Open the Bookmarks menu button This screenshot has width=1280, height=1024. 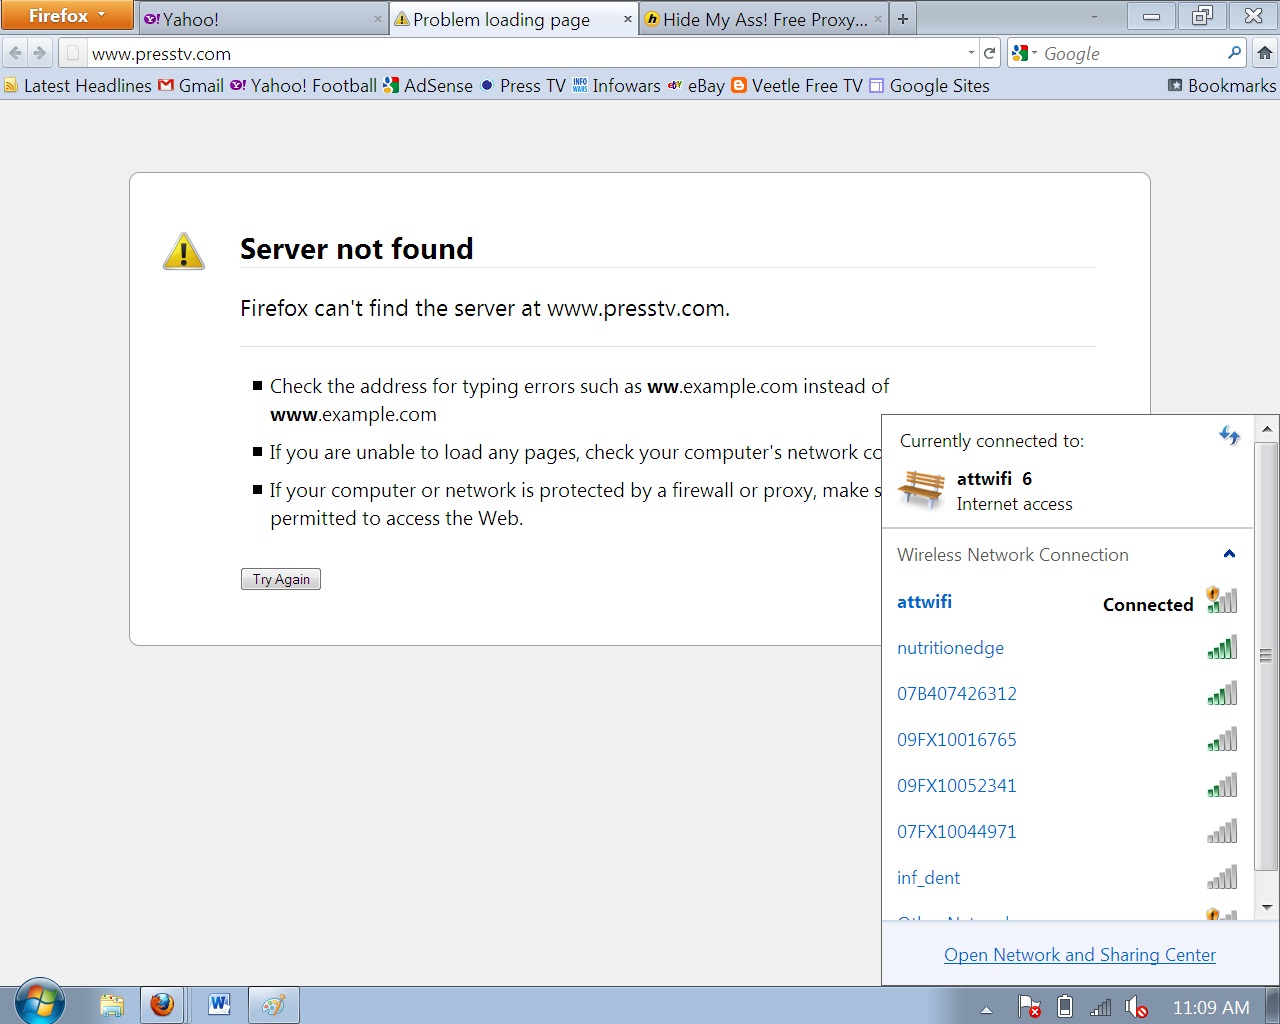coord(1222,86)
